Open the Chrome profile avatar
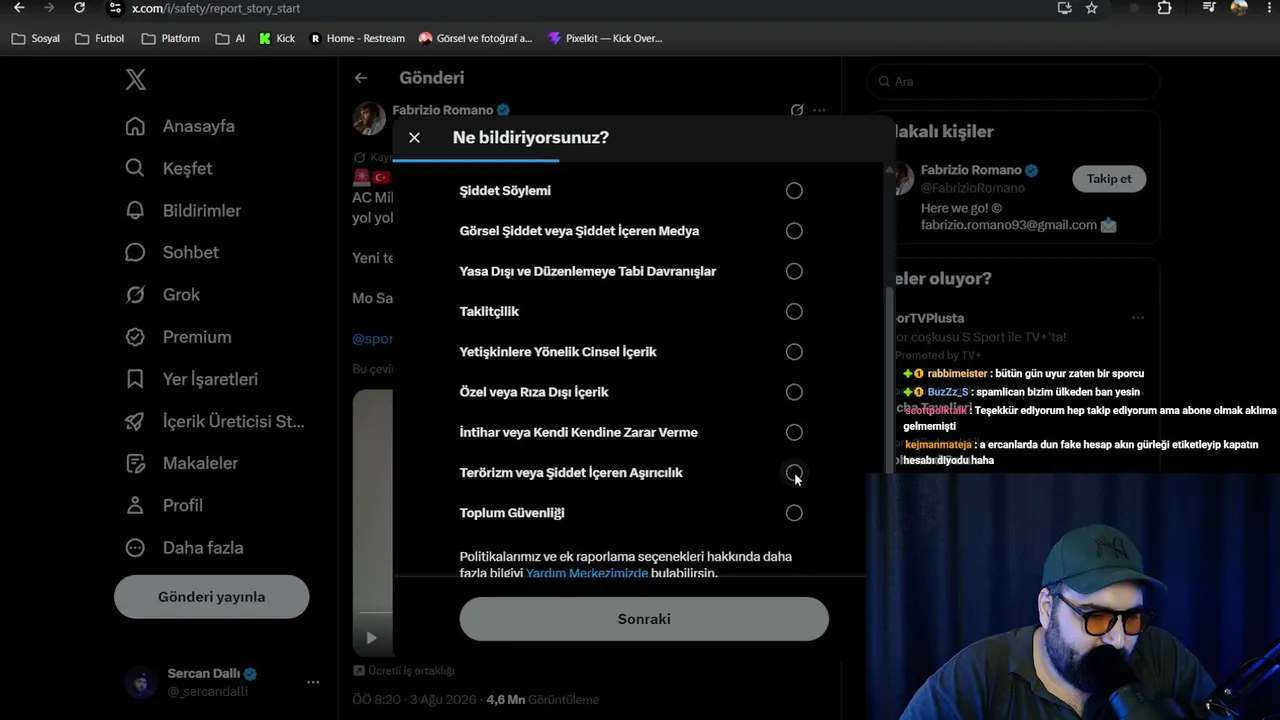The height and width of the screenshot is (720, 1280). [x=1239, y=8]
